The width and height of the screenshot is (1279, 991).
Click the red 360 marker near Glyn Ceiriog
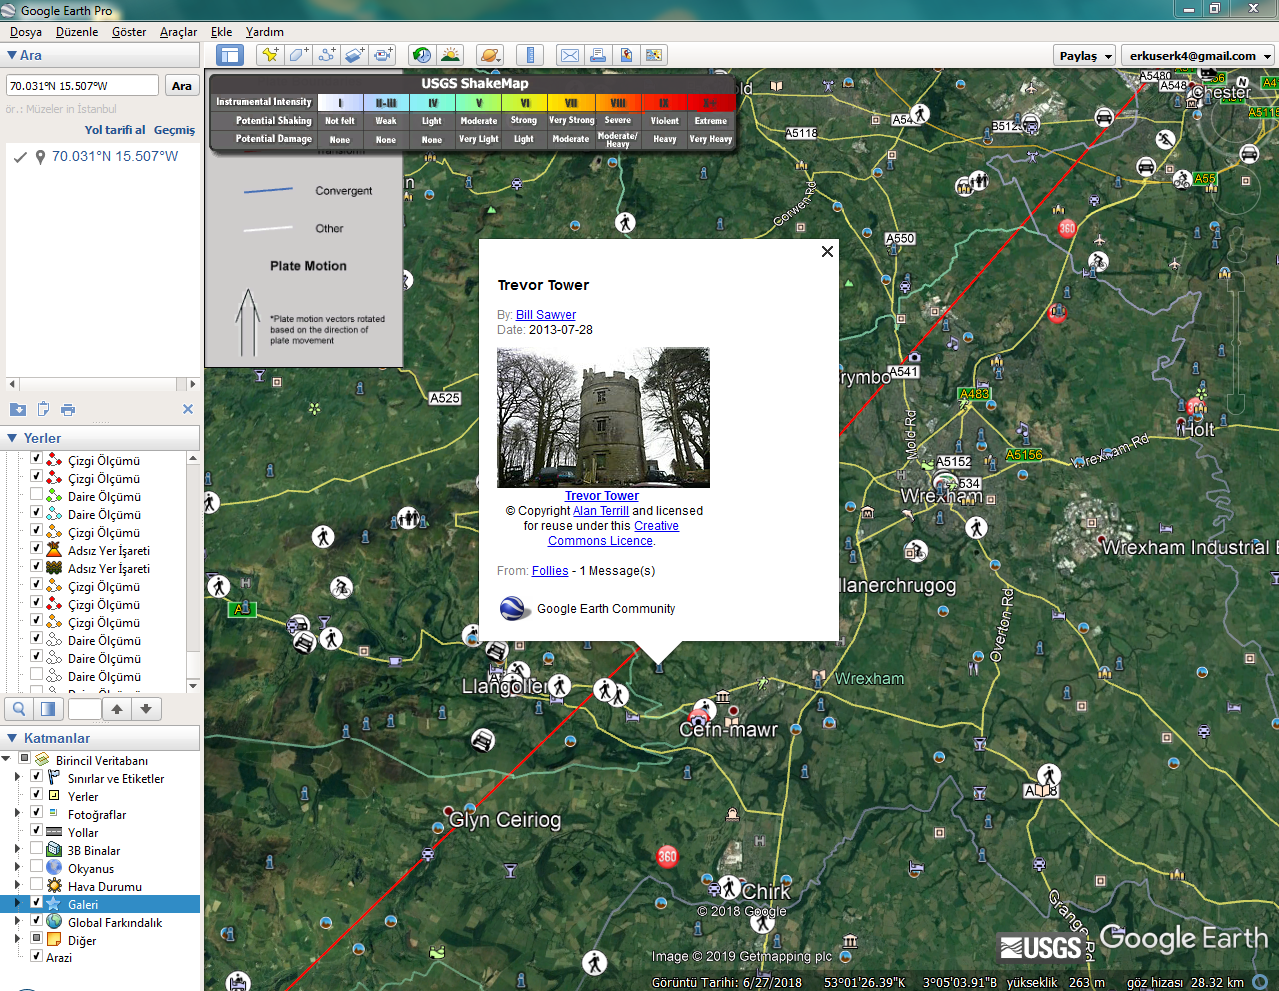click(x=667, y=856)
